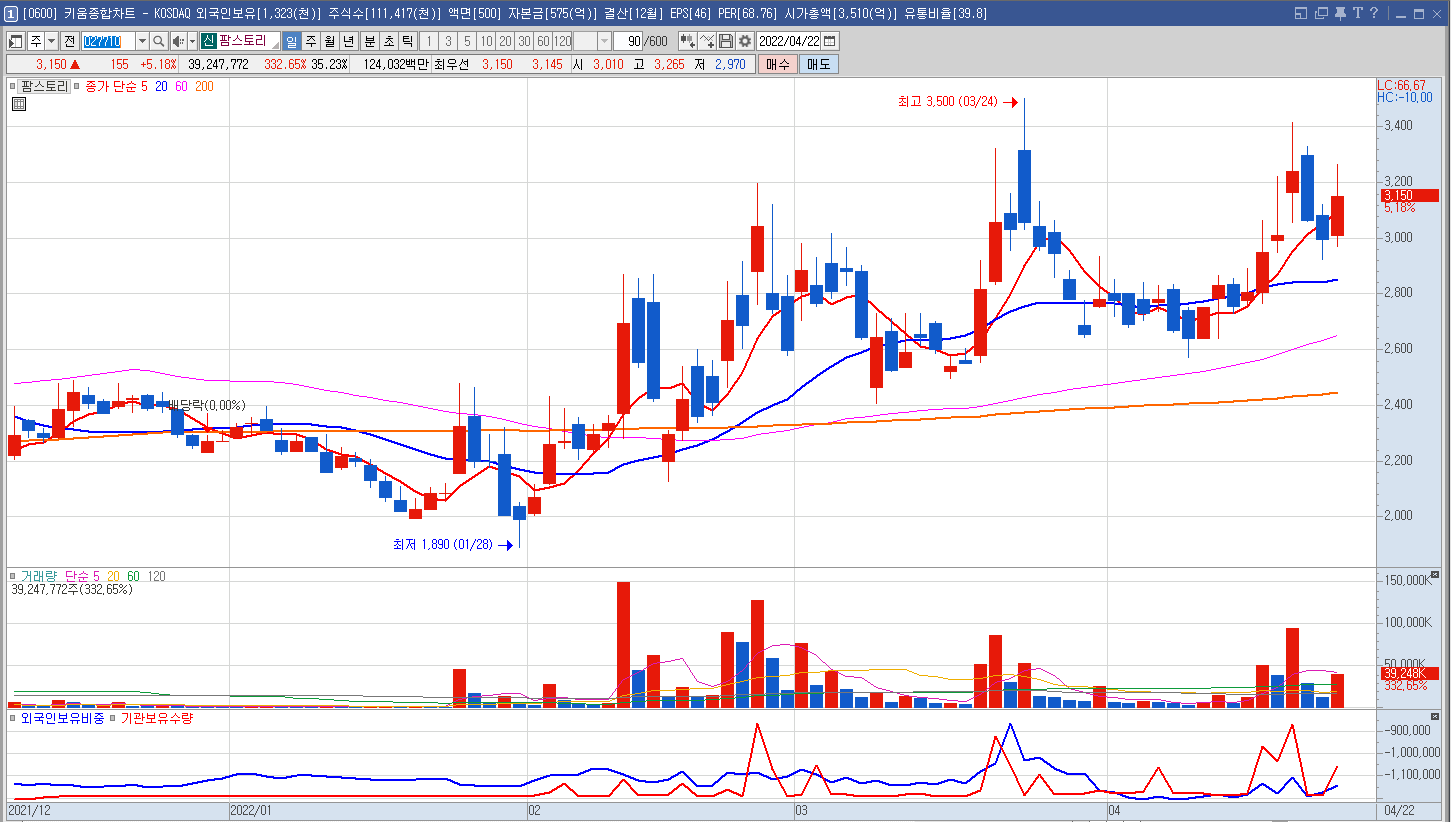This screenshot has height=822, width=1452.
Task: Toggle the small square before 기관보유수량 legend
Action: coord(113,718)
